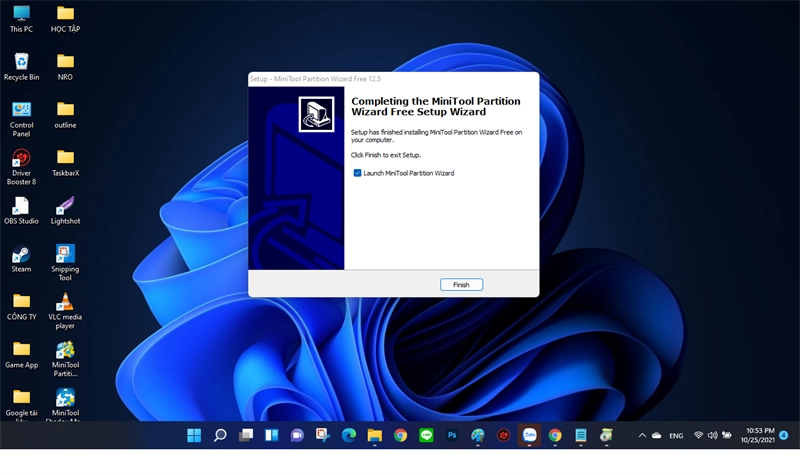Click the setup installer icon in taskbar
Screen dimensions: 800x475
tap(606, 435)
